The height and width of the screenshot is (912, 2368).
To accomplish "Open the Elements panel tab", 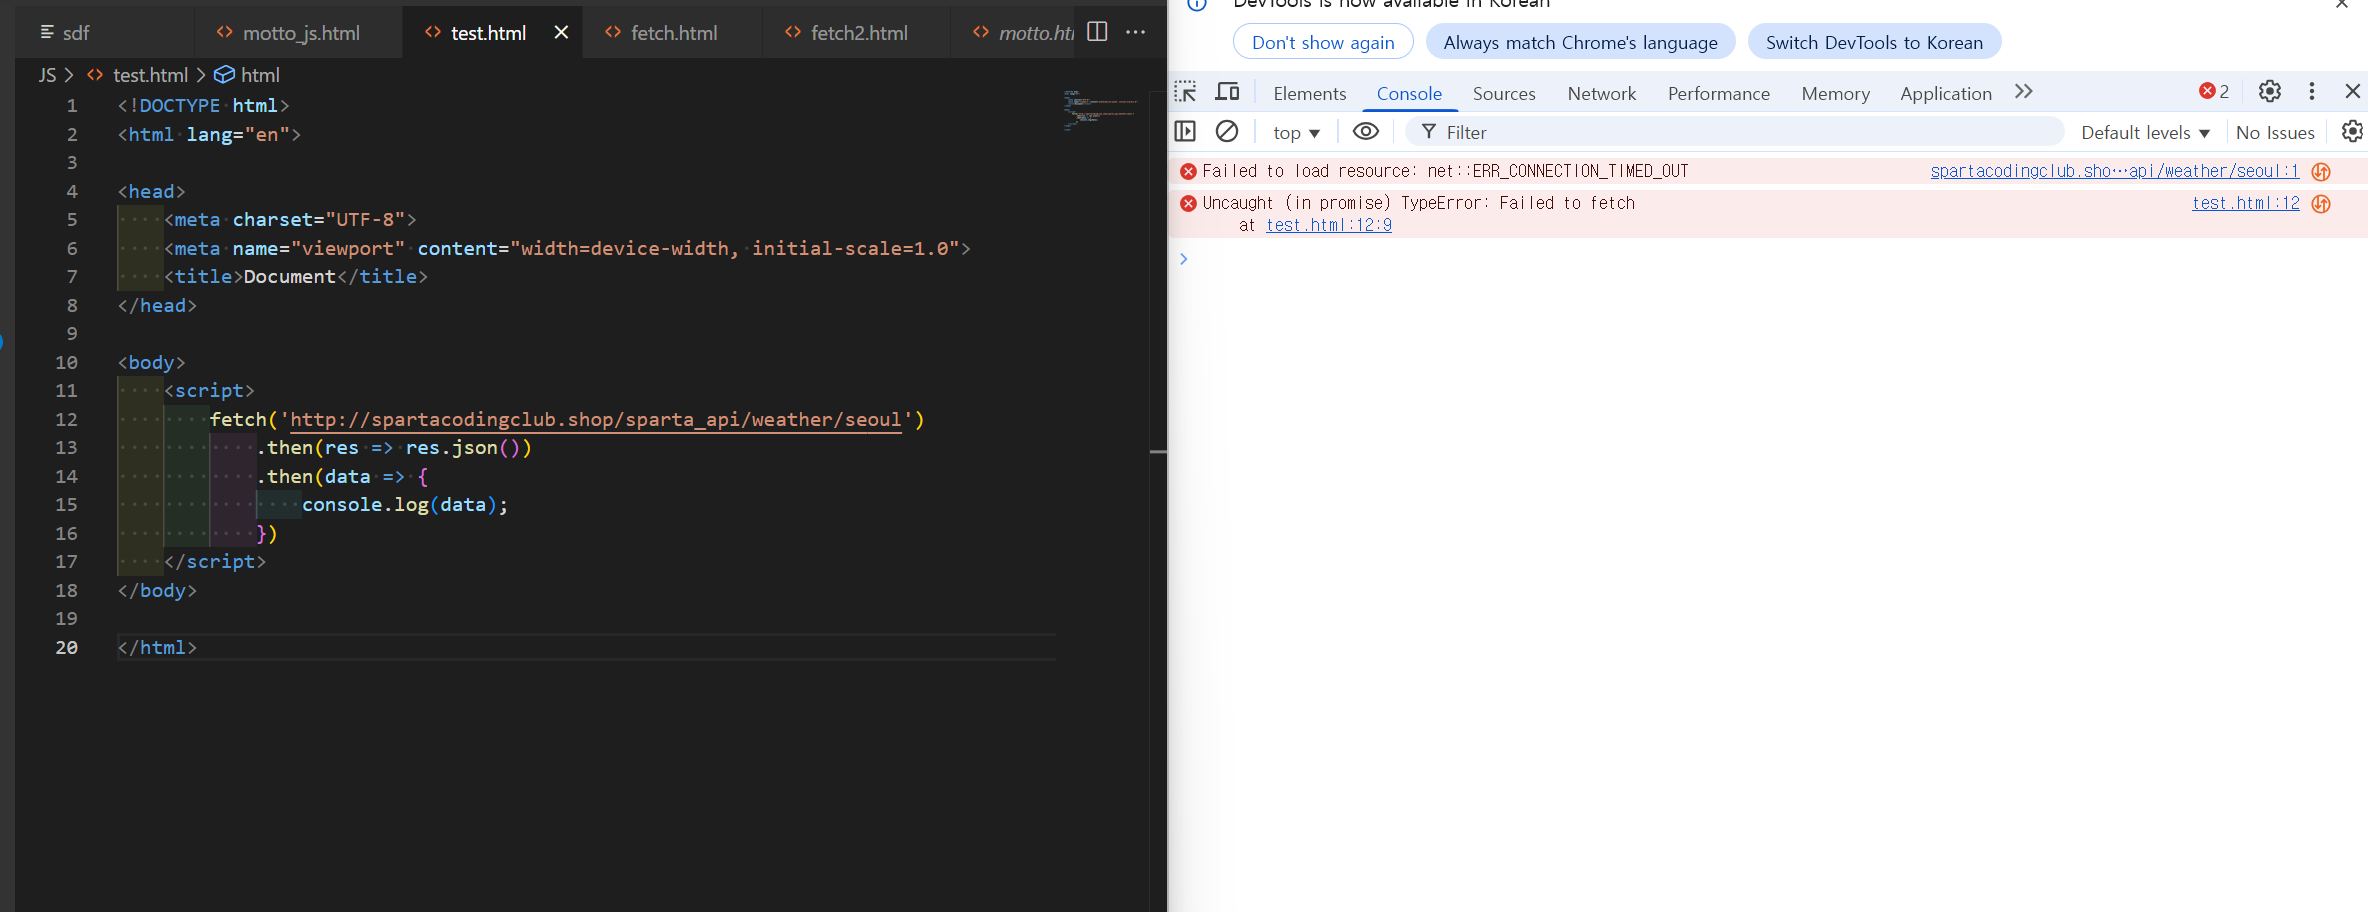I will point(1310,93).
